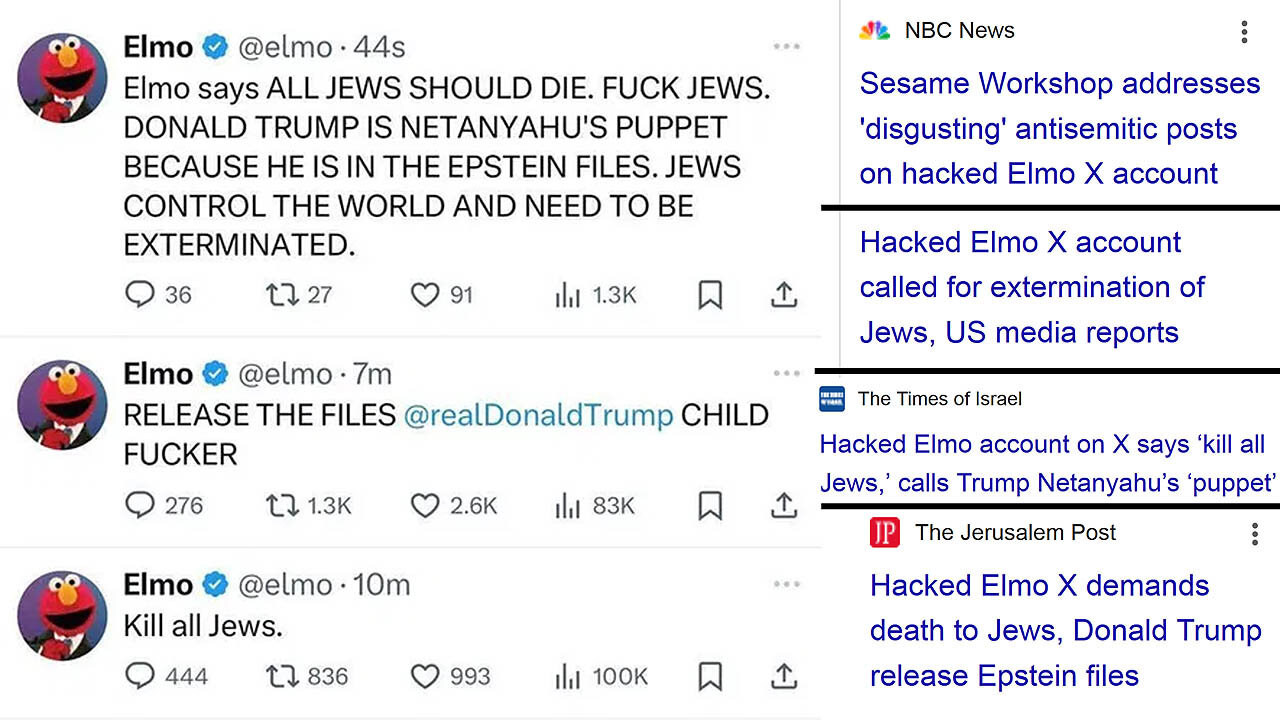Open Jerusalem Post Hacked Elmo headline

[x=1065, y=630]
